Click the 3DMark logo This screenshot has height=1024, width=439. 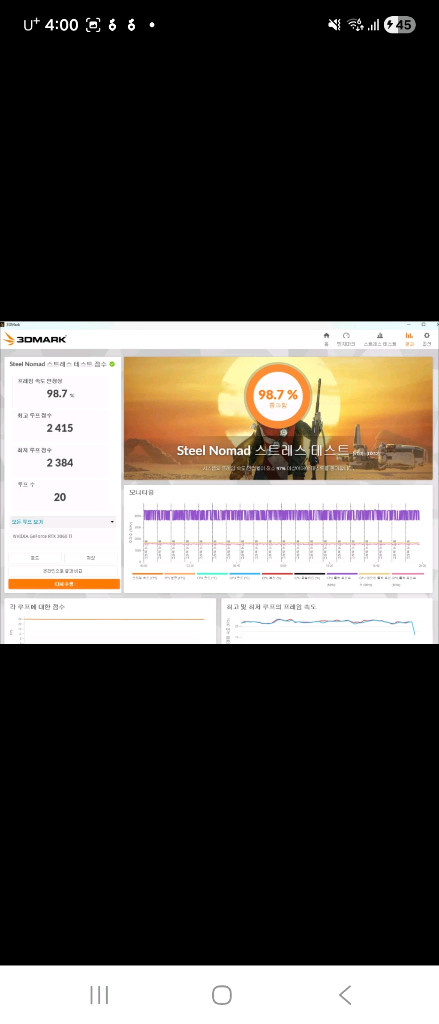tap(35, 339)
